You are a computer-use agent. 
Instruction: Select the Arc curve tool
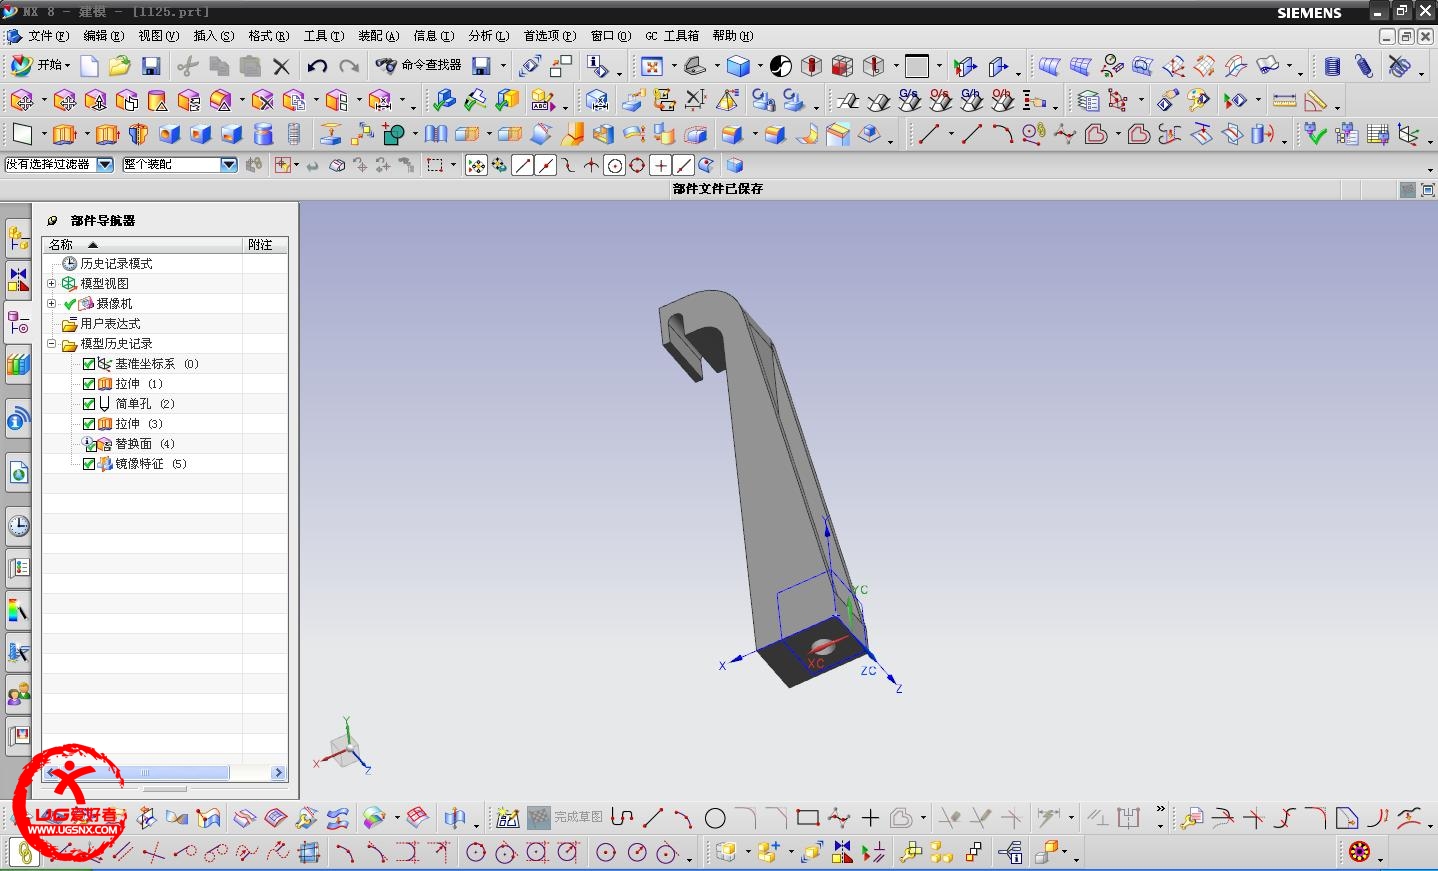pos(1002,134)
